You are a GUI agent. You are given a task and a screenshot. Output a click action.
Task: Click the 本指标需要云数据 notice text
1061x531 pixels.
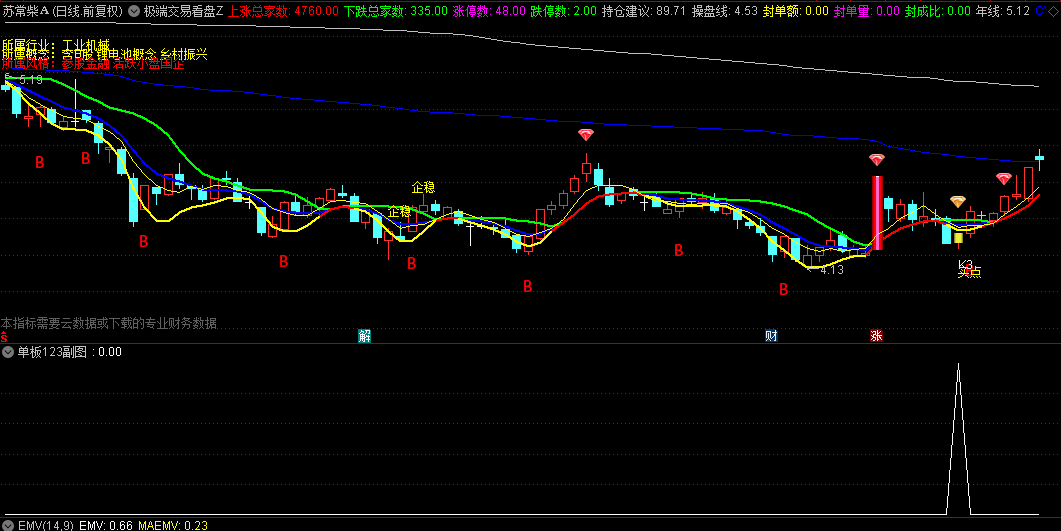[109, 323]
